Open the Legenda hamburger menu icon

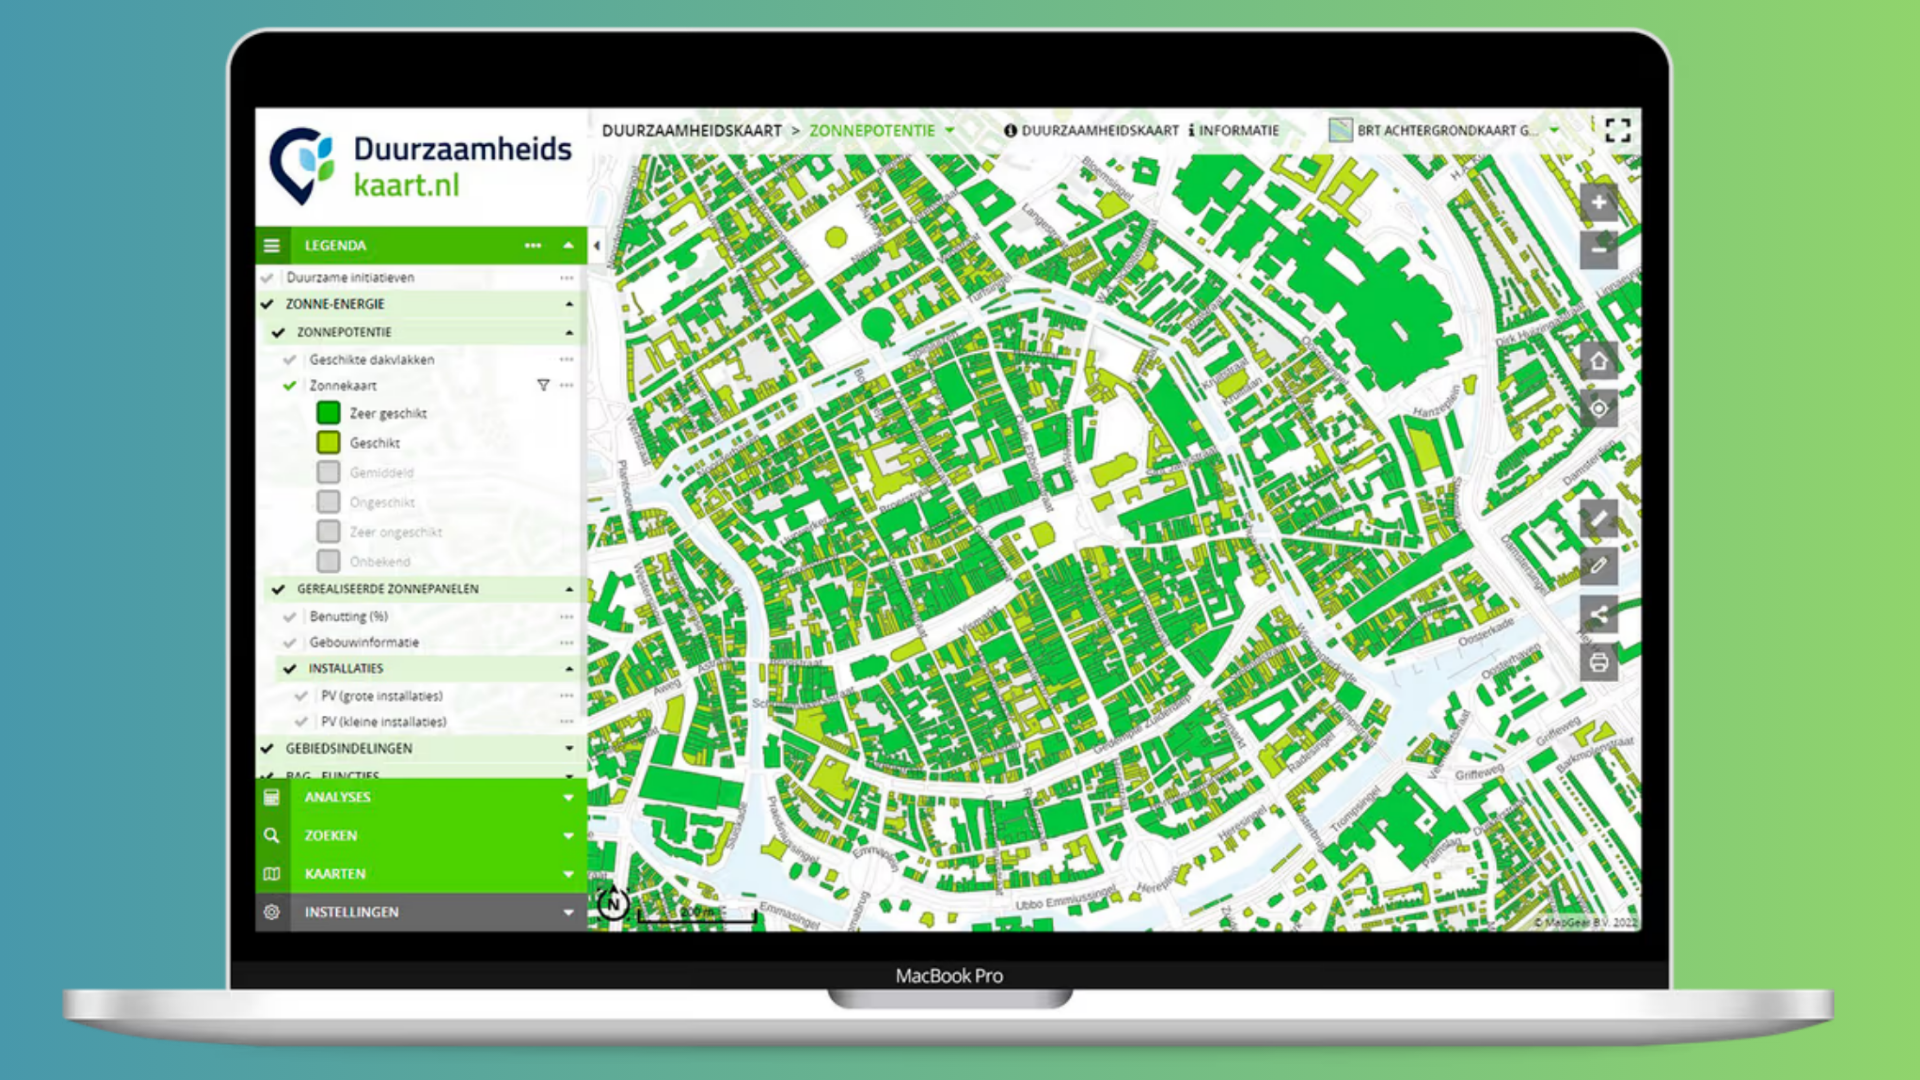coord(272,245)
